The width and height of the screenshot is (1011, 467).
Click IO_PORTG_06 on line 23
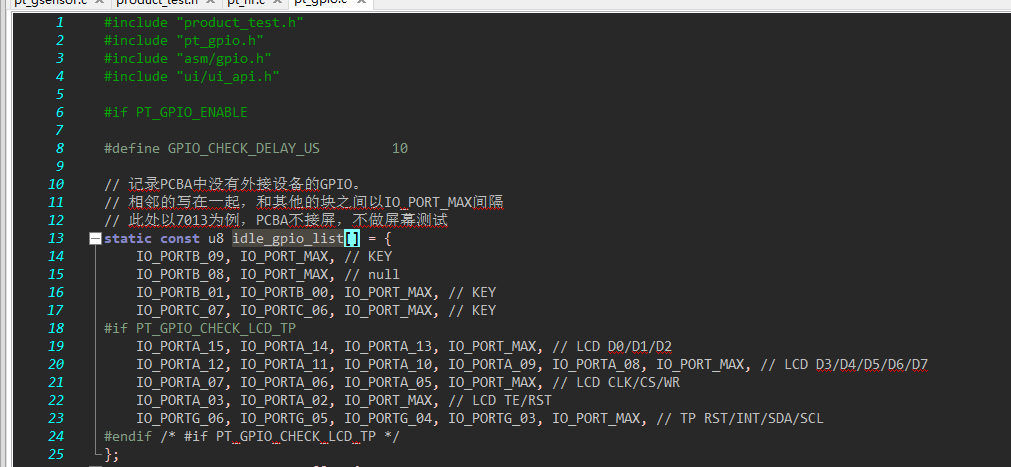tap(180, 419)
